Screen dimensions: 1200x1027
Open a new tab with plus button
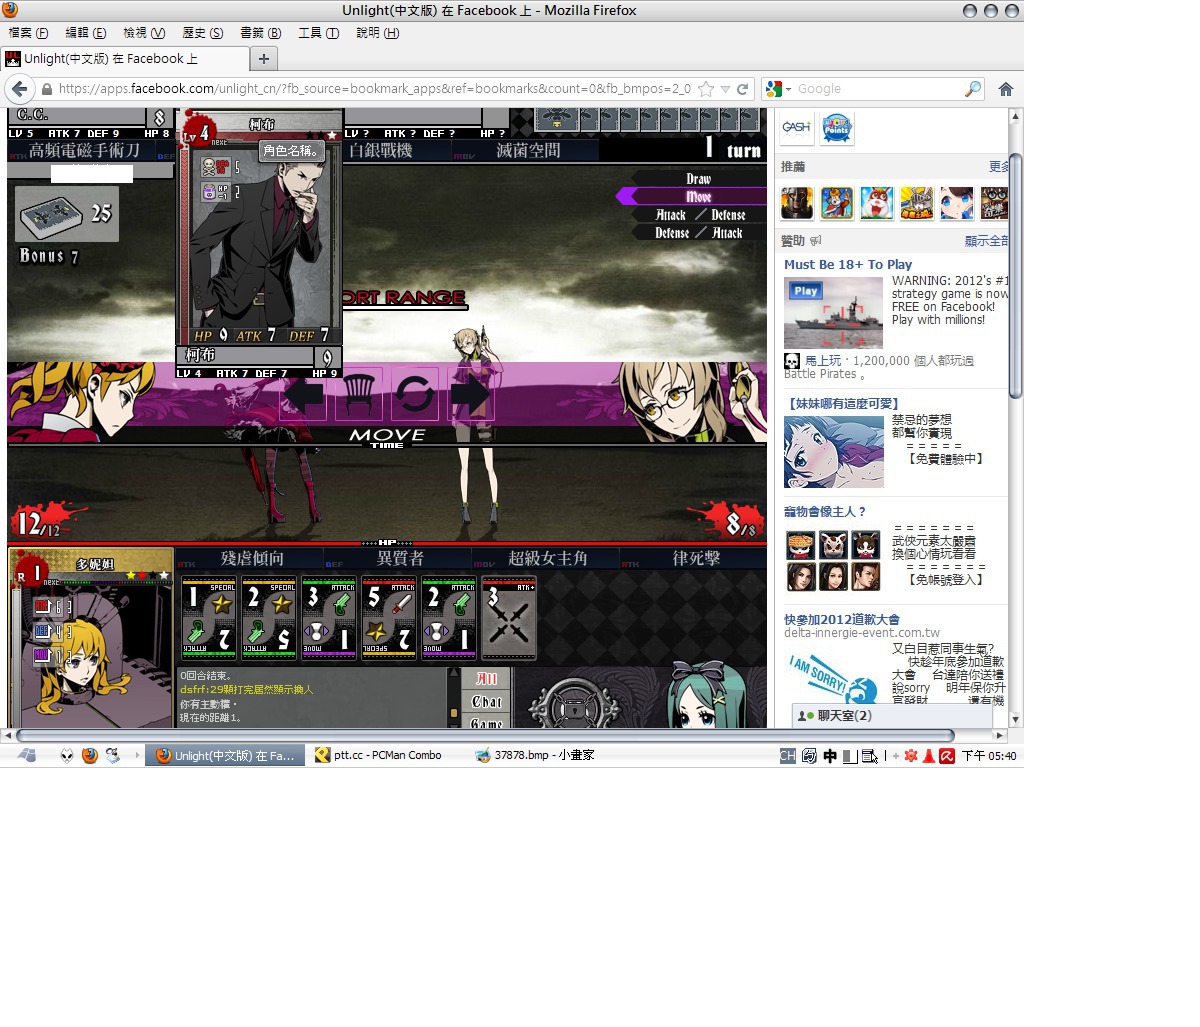pos(264,59)
